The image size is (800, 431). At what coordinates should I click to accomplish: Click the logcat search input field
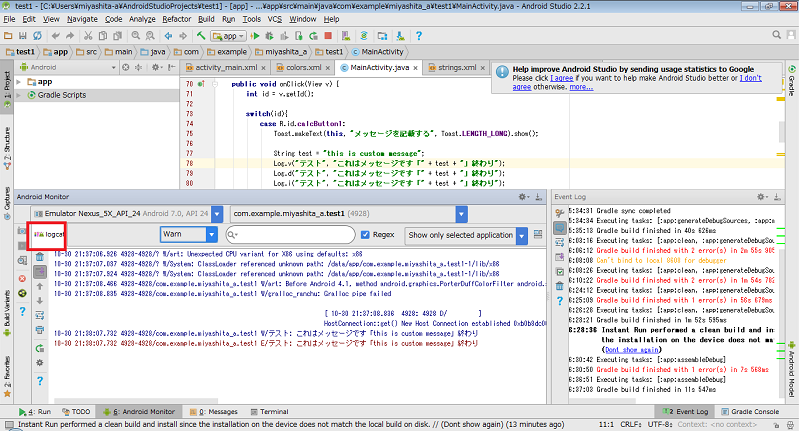[x=294, y=234]
